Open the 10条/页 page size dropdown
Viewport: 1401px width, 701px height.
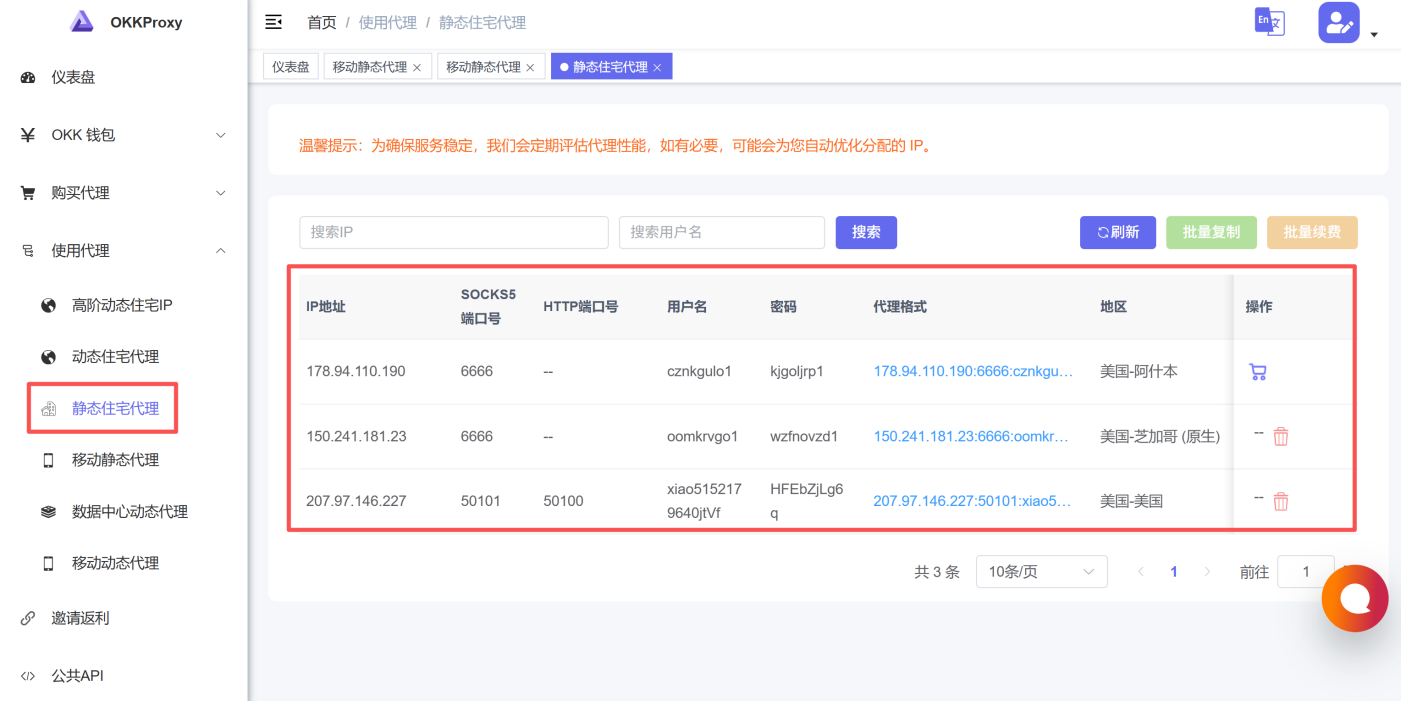pos(1041,572)
